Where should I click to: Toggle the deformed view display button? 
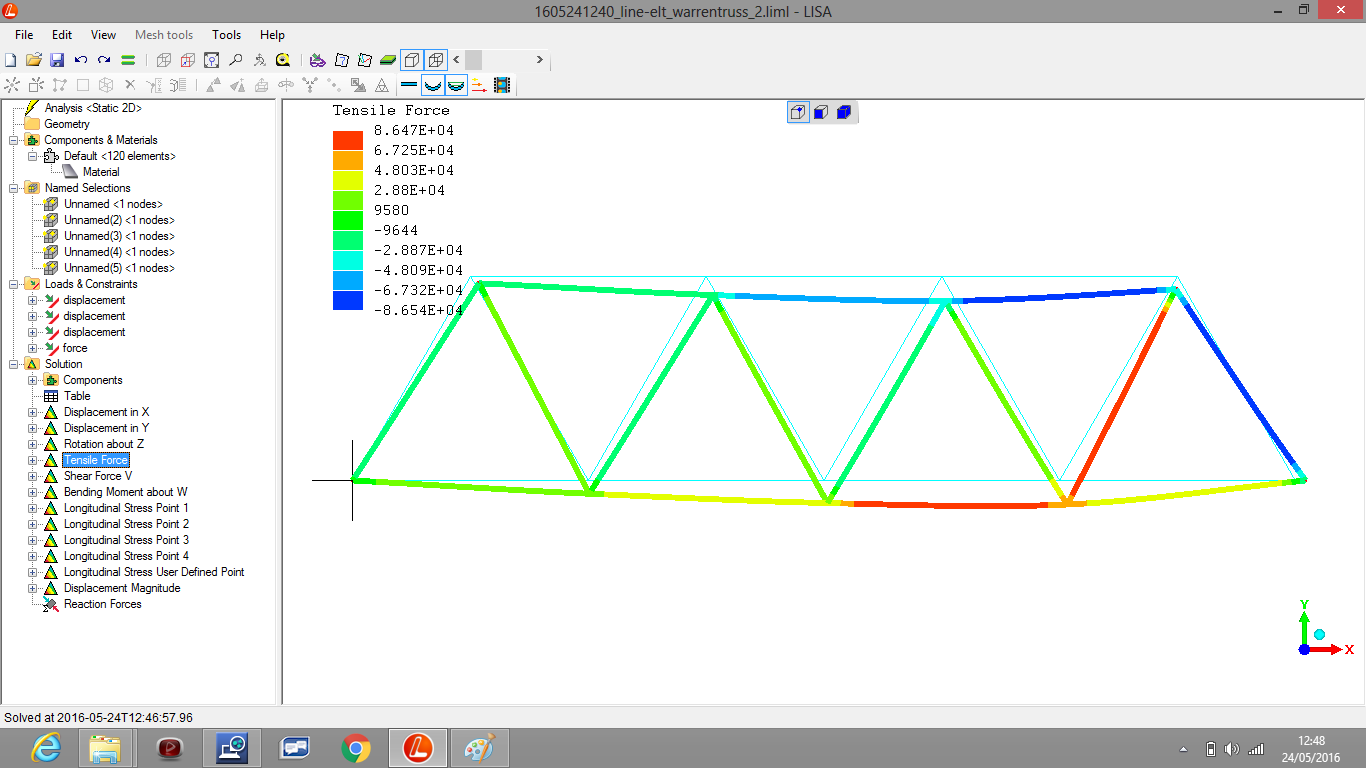(433, 86)
